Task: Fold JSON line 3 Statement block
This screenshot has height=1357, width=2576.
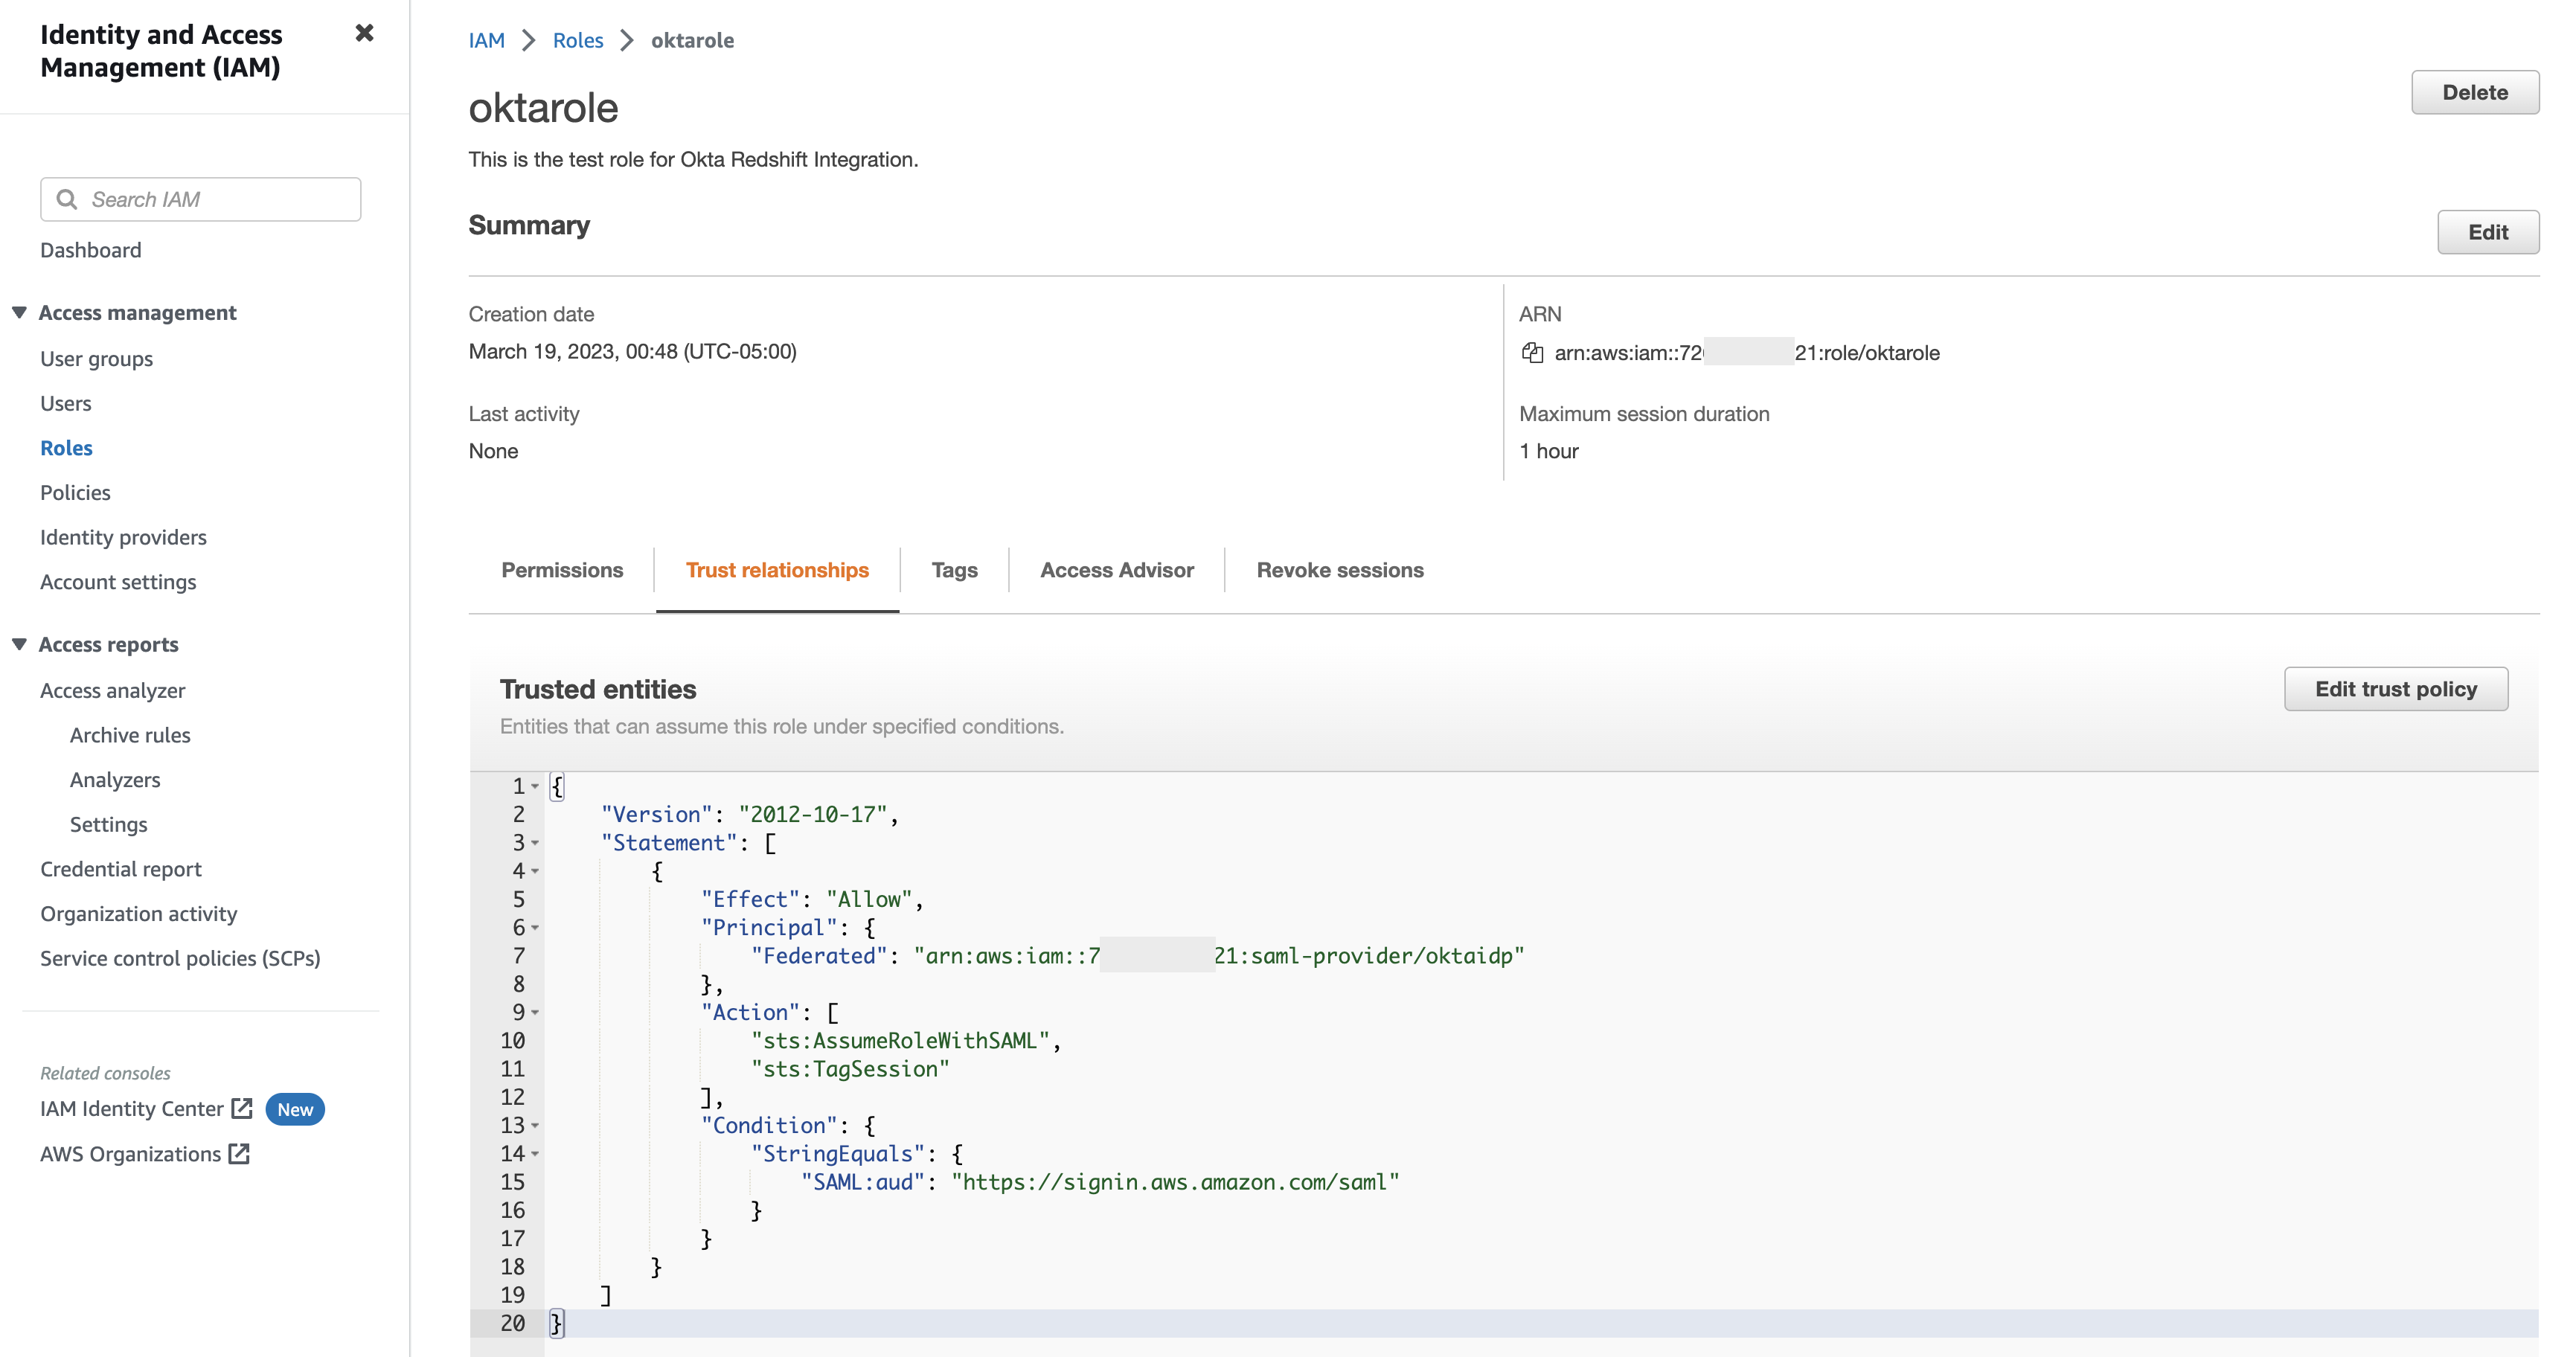Action: pos(535,843)
